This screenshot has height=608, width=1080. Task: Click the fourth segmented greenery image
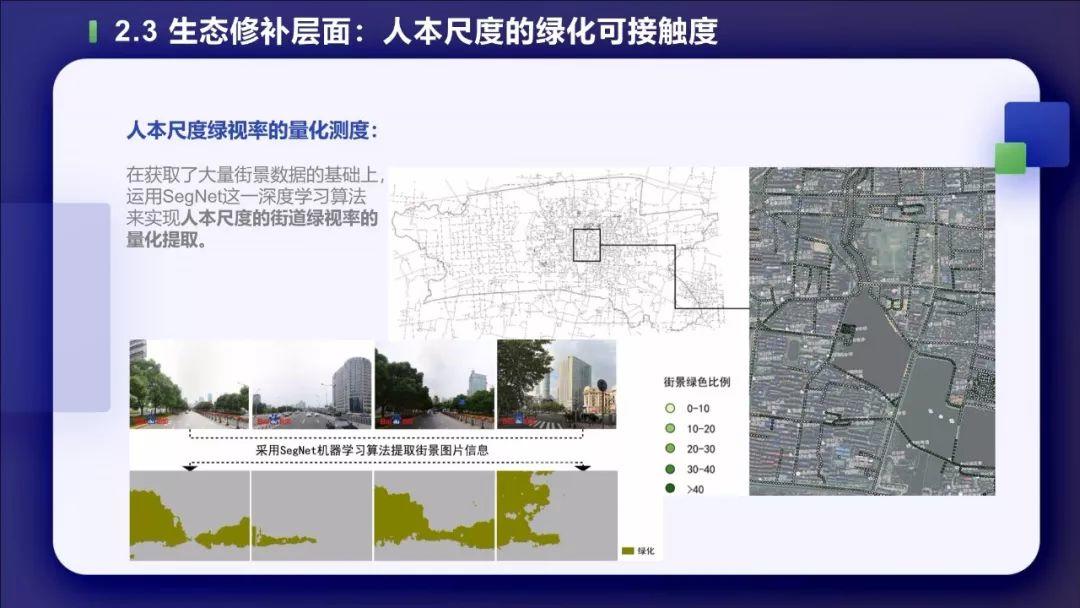pyautogui.click(x=557, y=516)
